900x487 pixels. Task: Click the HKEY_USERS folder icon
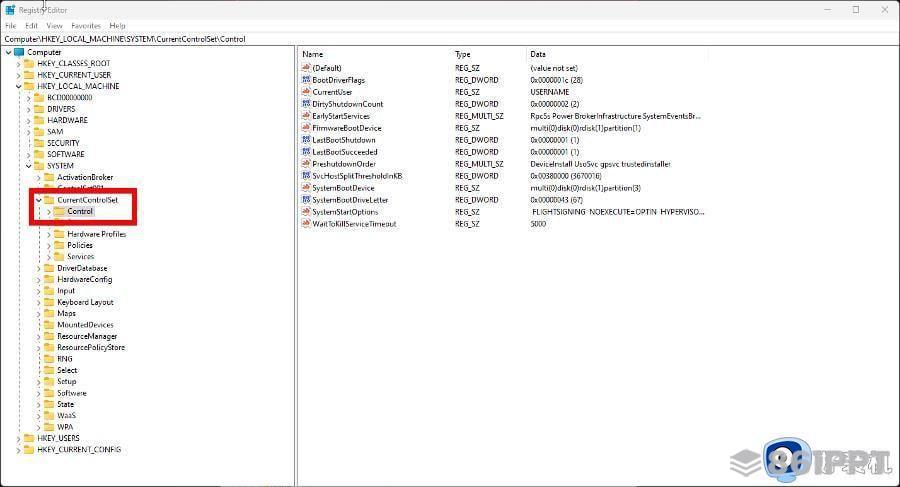tap(29, 438)
